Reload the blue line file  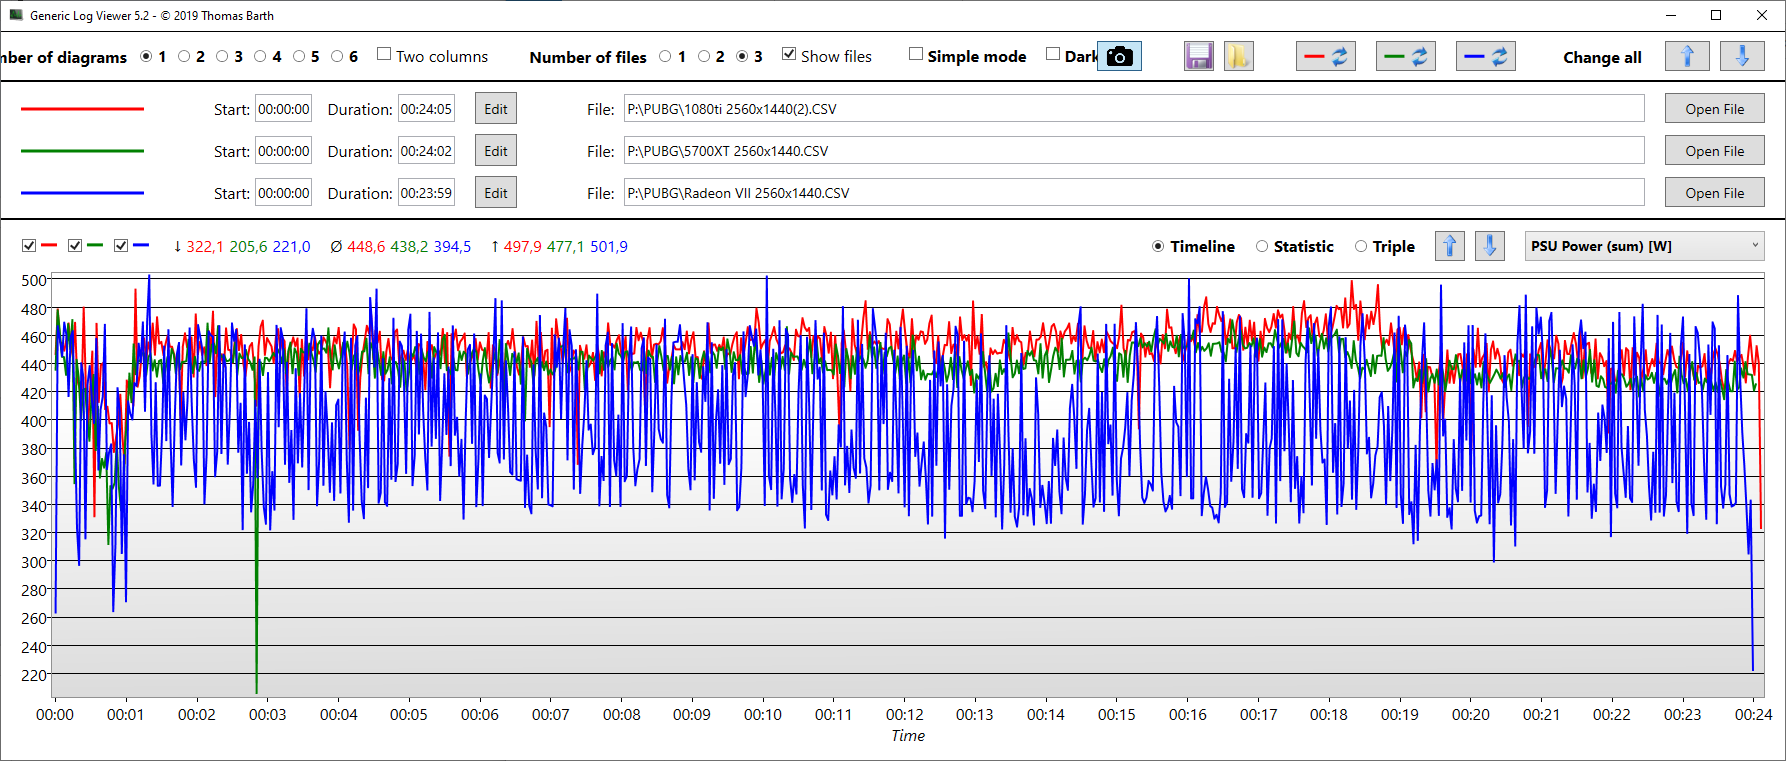(1485, 57)
